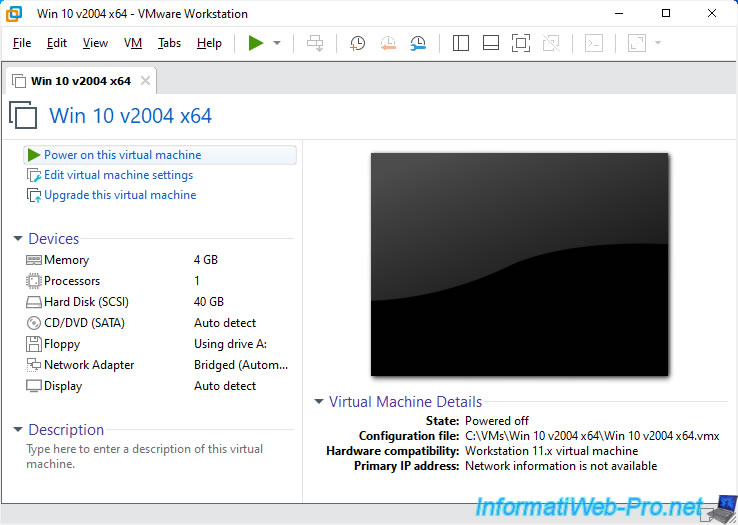
Task: Open the Snapshot Manager icon
Action: click(418, 43)
